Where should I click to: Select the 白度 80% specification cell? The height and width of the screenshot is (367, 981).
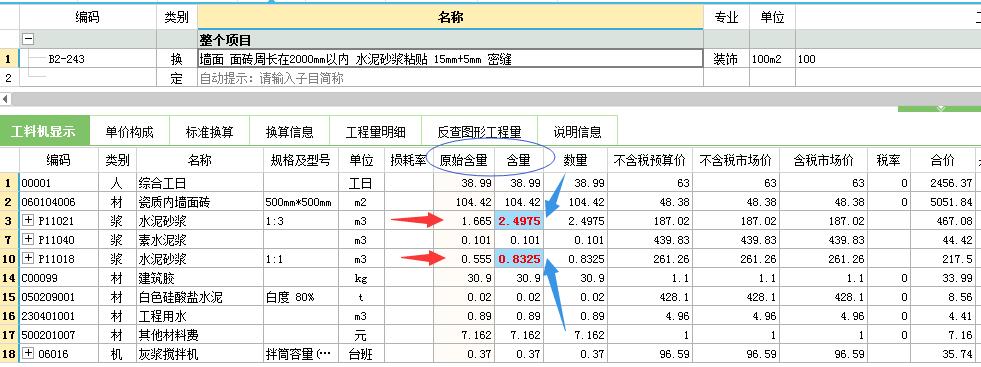point(300,297)
